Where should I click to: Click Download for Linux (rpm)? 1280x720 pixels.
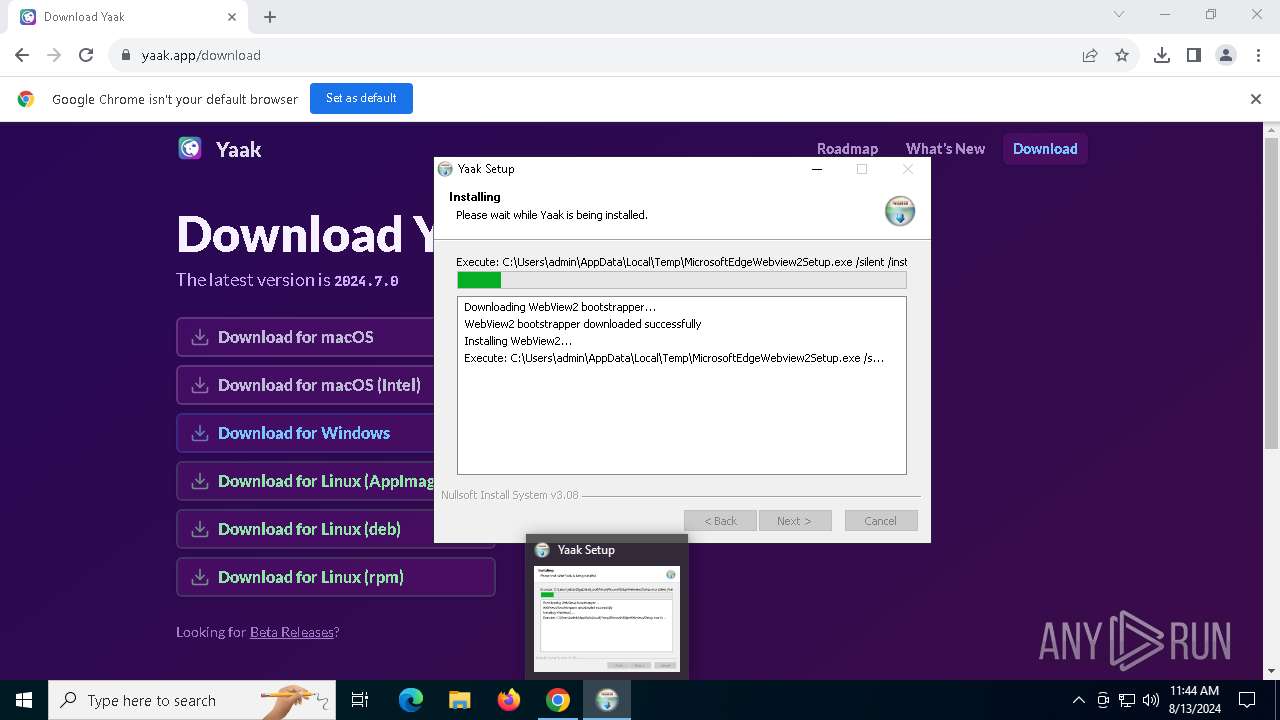(335, 577)
